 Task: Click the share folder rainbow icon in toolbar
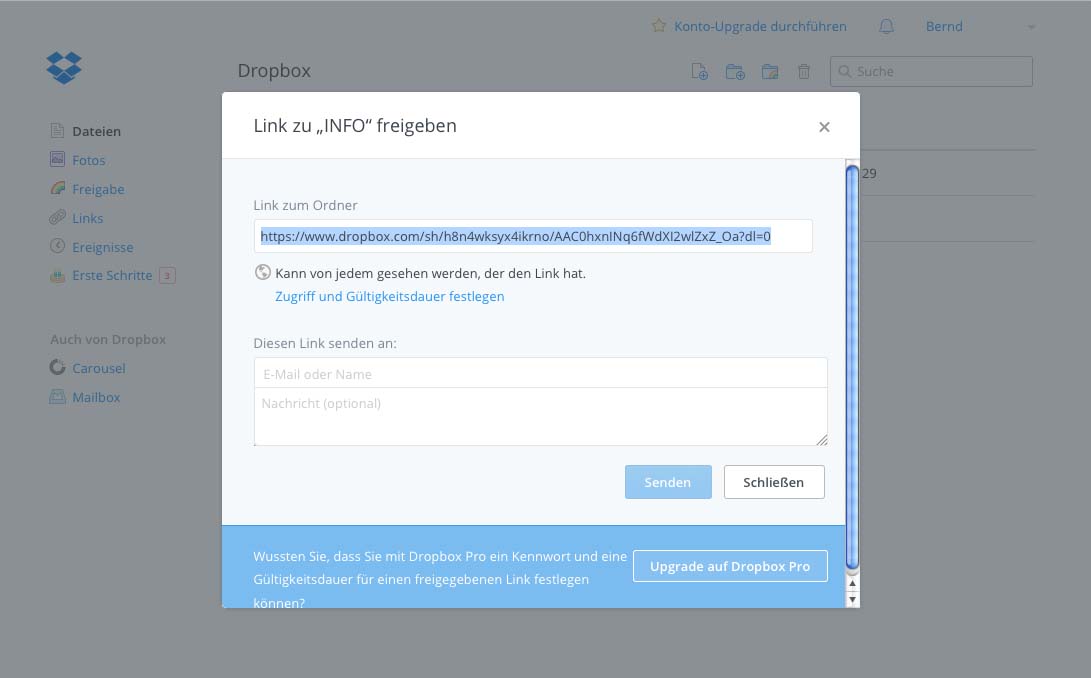tap(770, 71)
